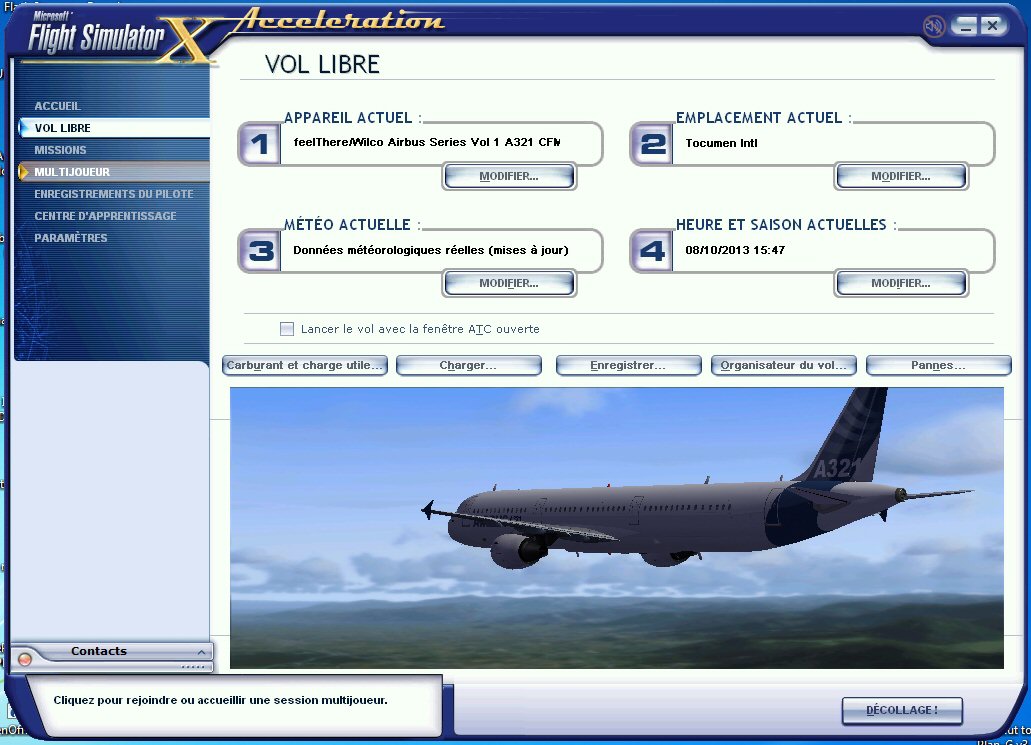Viewport: 1031px width, 745px height.
Task: Close the Flight Simulator X window
Action: coord(992,26)
